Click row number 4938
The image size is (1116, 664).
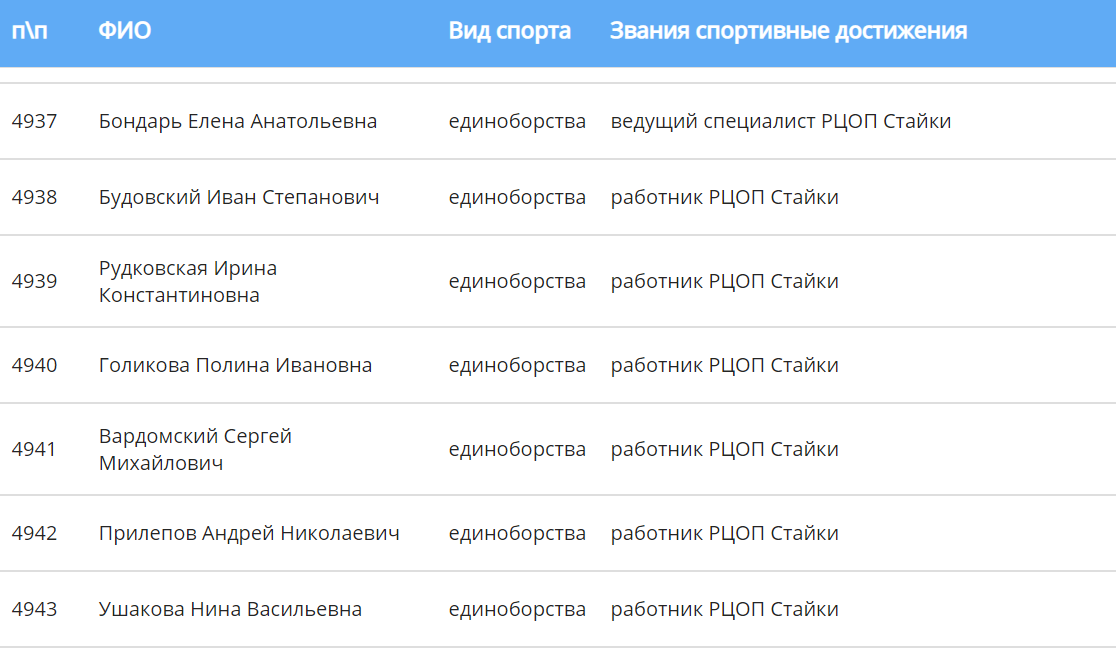tap(34, 197)
